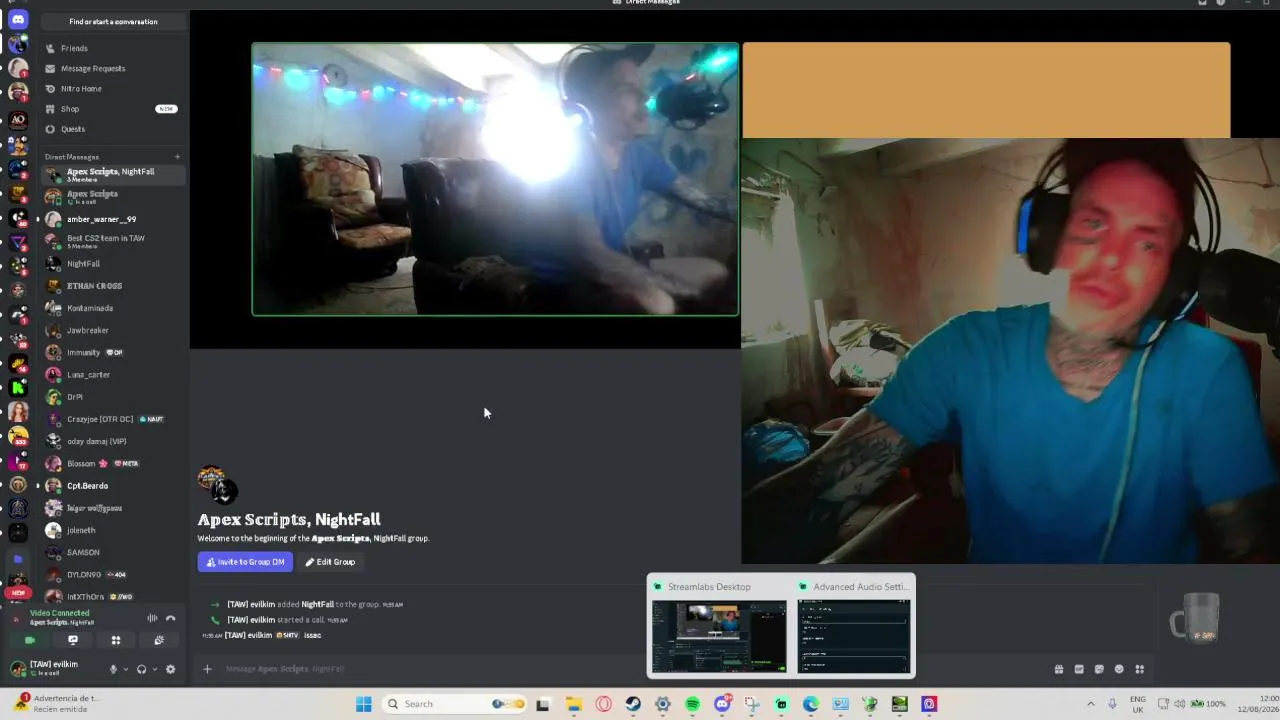
Task: Open the GIF picker in the message bar
Action: coord(1079,669)
